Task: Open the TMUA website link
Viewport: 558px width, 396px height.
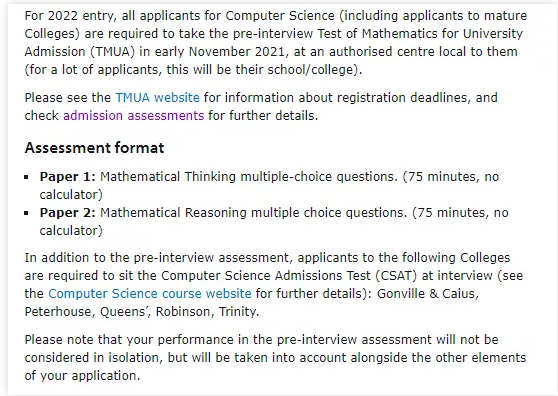Action: (x=157, y=97)
